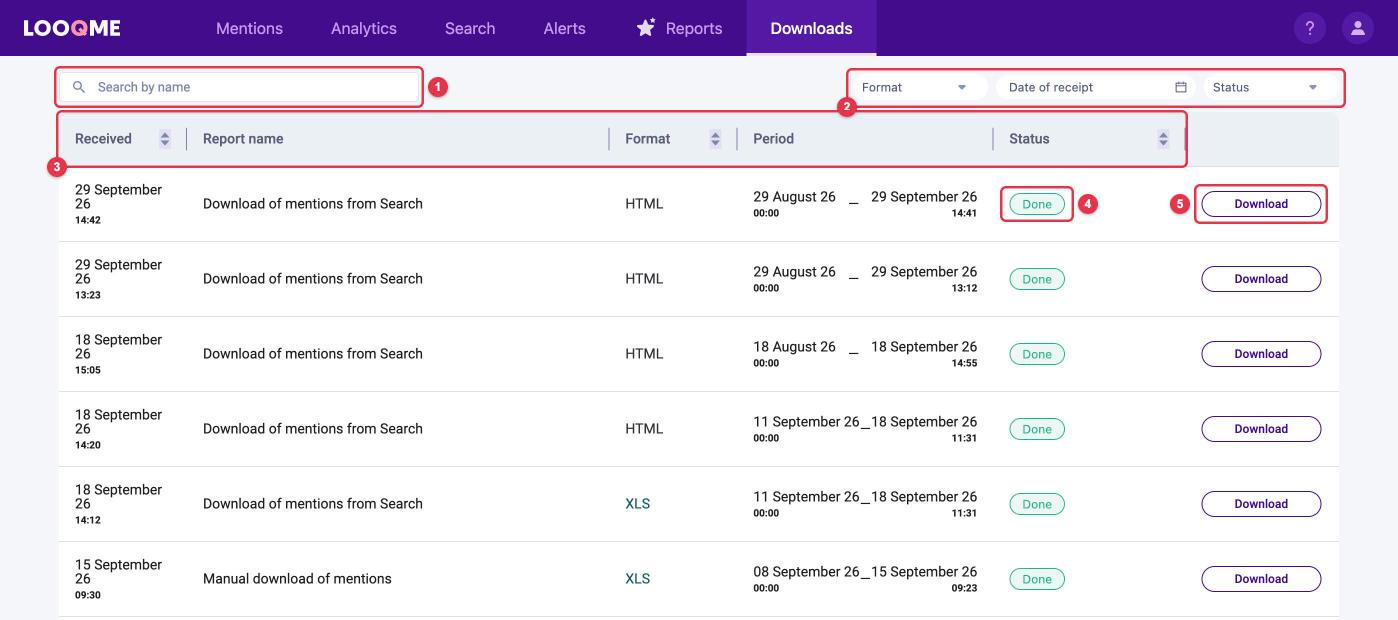Image resolution: width=1398 pixels, height=620 pixels.
Task: Open the Format filter dropdown
Action: click(918, 87)
